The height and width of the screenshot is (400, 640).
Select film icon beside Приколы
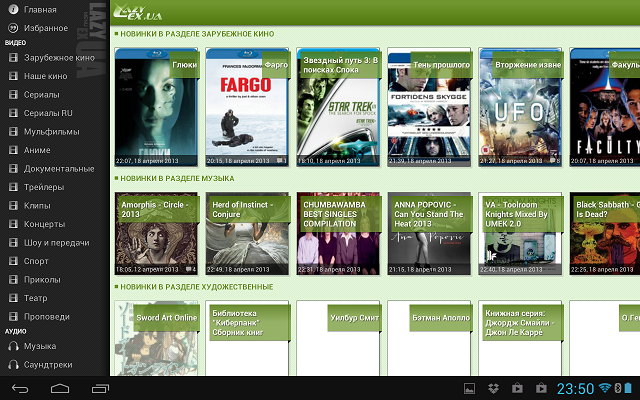pyautogui.click(x=13, y=280)
